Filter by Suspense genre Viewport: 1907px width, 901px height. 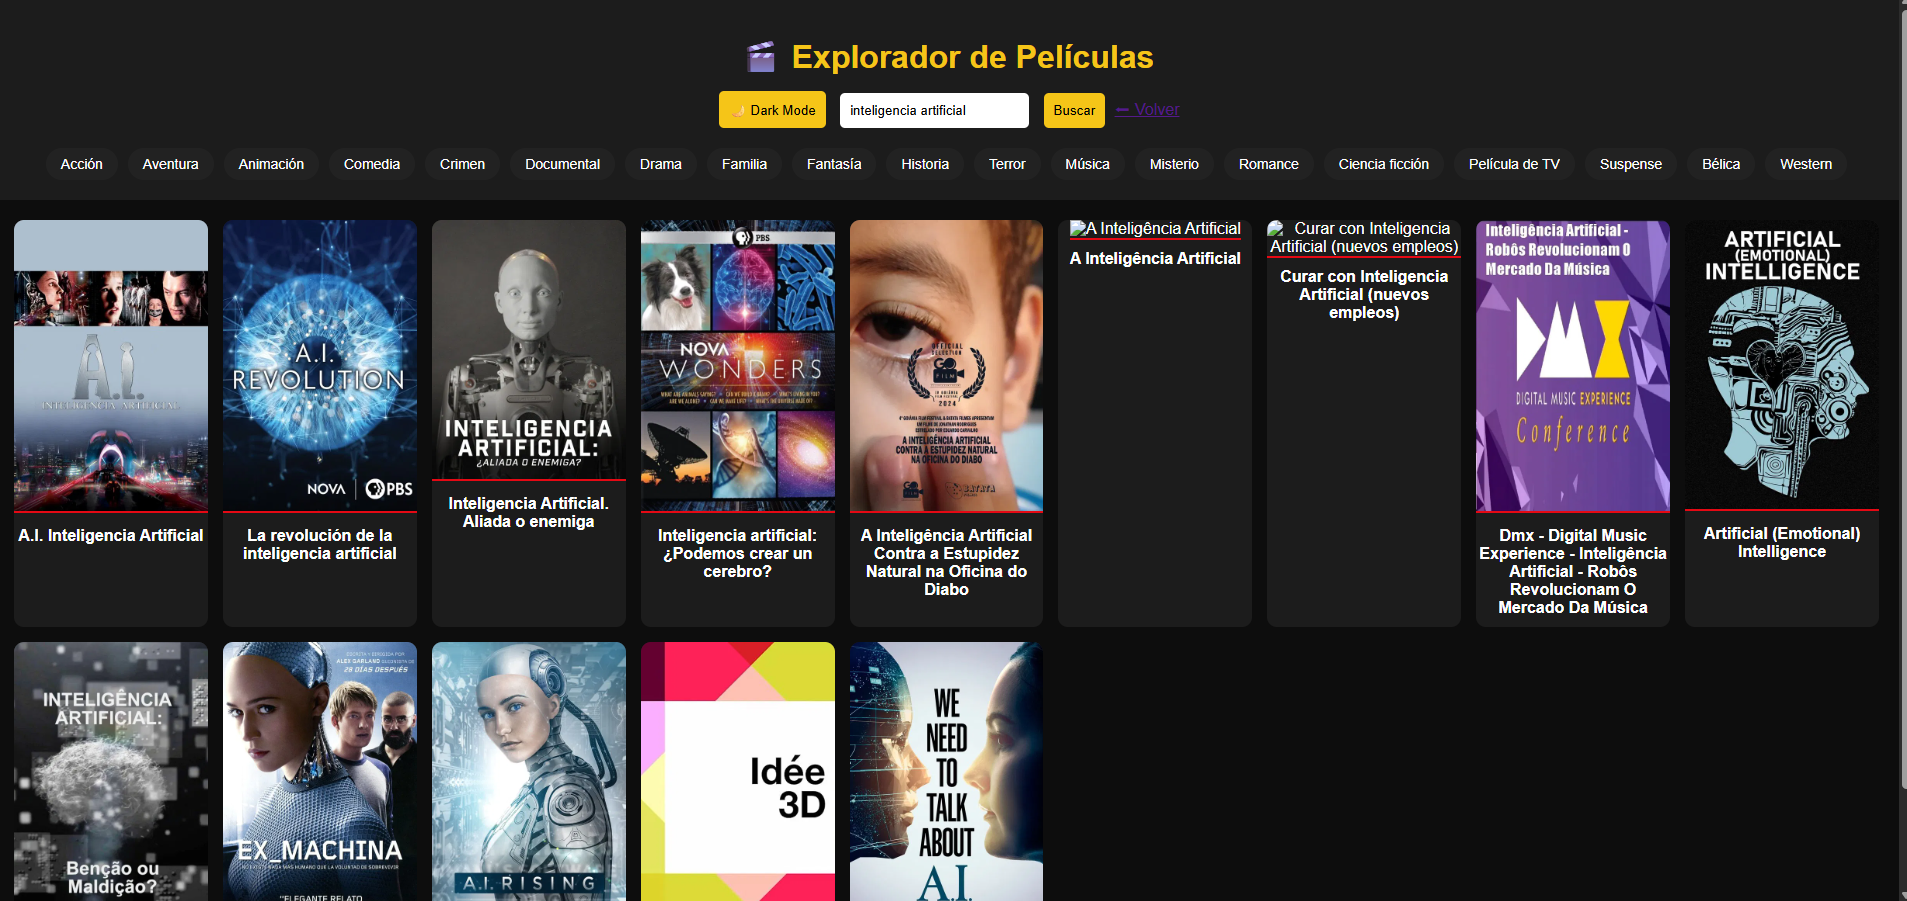(1631, 164)
